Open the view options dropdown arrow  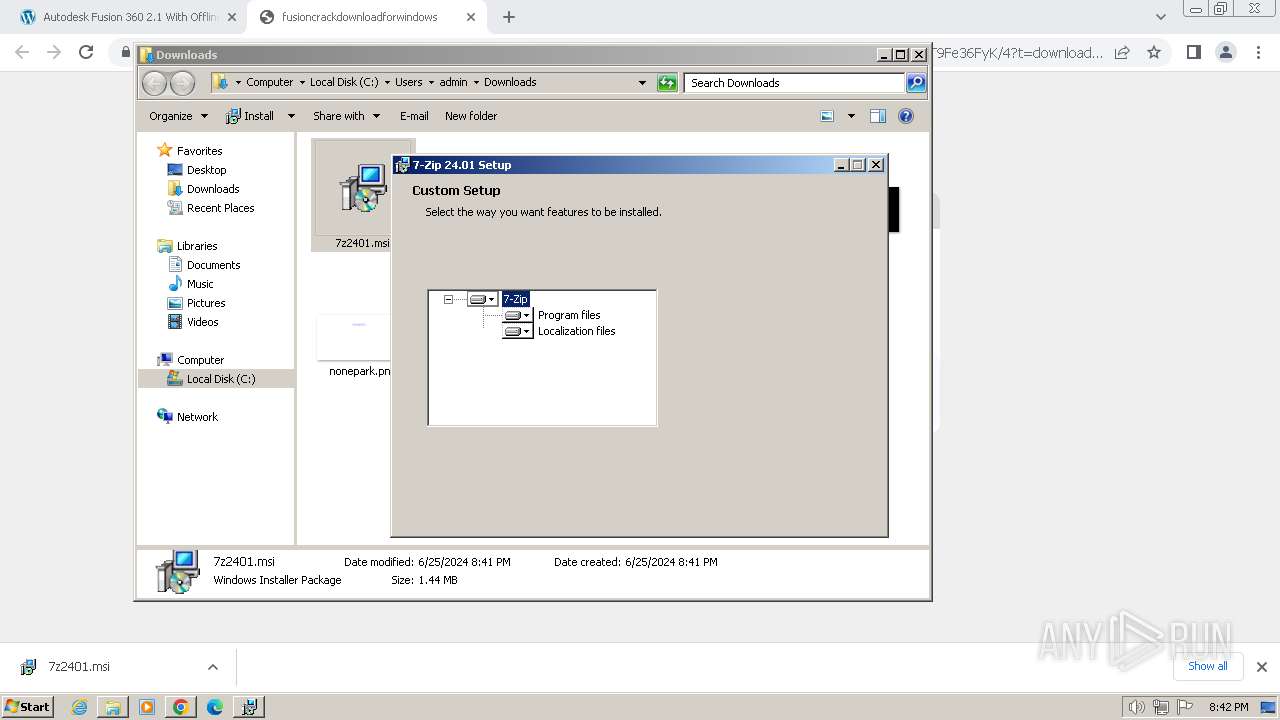pyautogui.click(x=851, y=116)
